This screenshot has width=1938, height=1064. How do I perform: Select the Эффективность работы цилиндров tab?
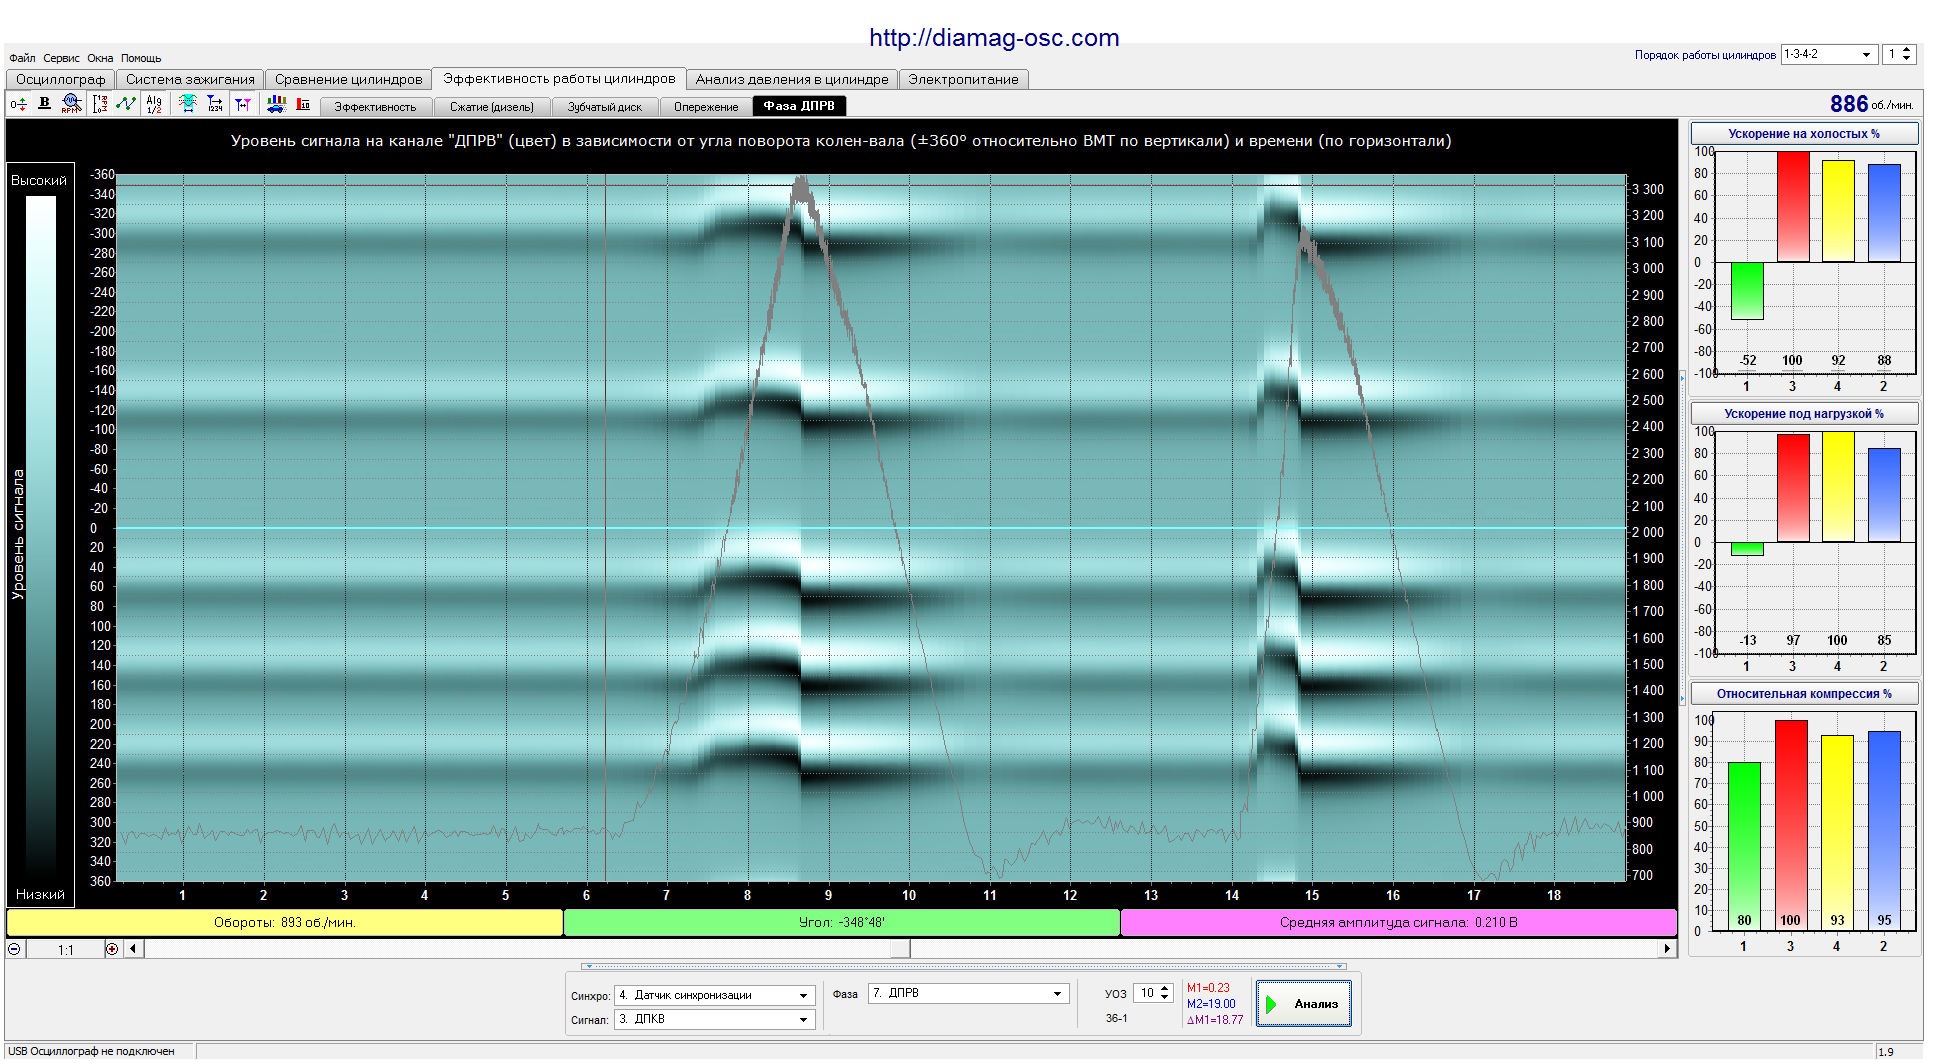tap(560, 78)
